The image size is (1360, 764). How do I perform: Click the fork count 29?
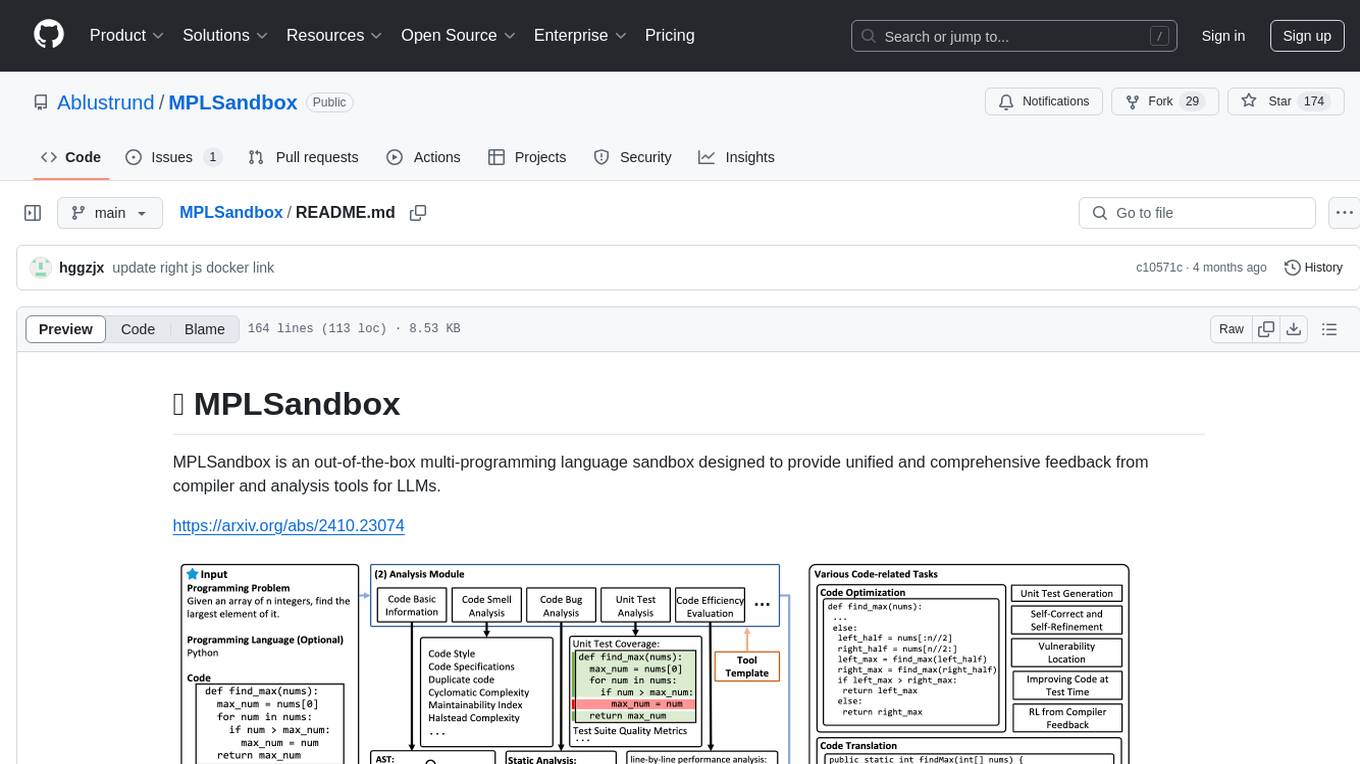click(1191, 102)
